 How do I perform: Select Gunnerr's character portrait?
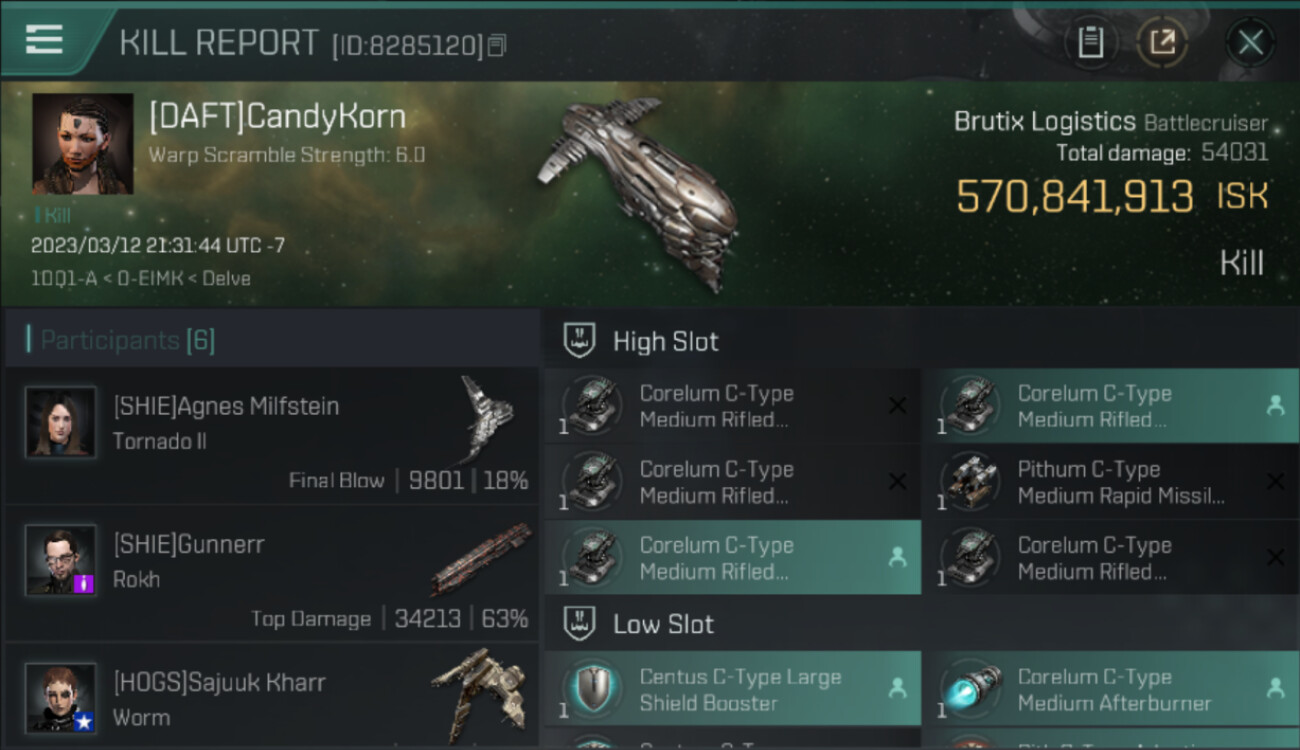(x=61, y=560)
